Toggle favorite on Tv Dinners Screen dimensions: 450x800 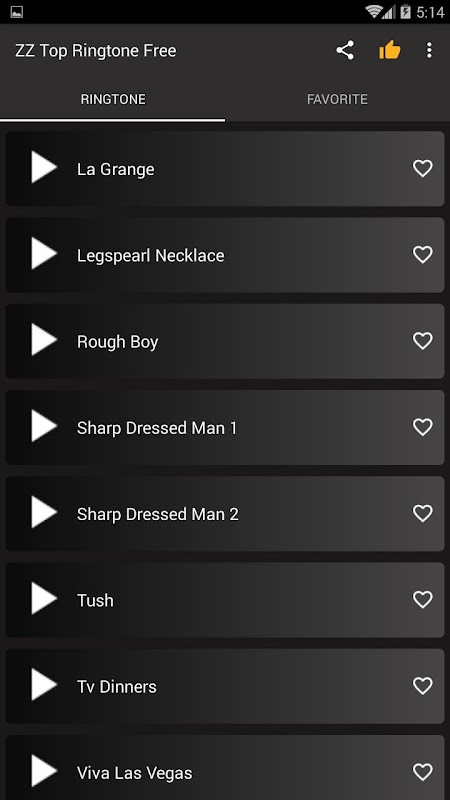pyautogui.click(x=422, y=686)
